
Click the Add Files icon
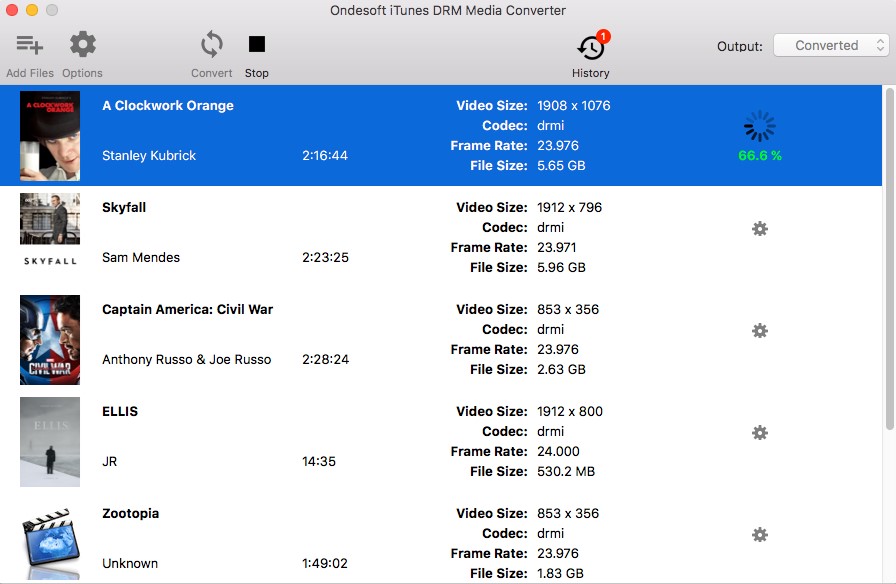coord(30,45)
